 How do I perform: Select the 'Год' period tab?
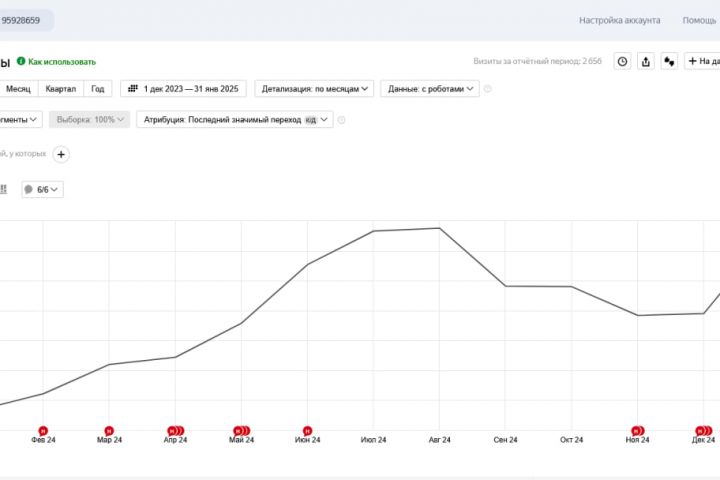(x=98, y=89)
